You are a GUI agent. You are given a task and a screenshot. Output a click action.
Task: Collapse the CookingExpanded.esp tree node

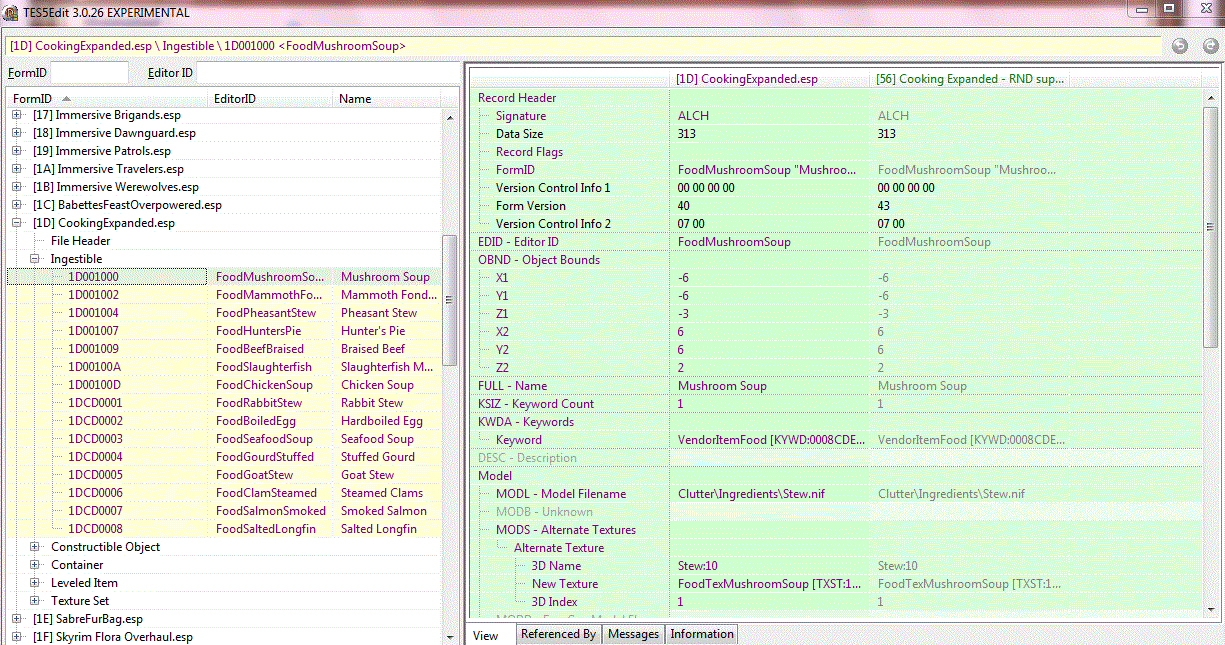[17, 223]
